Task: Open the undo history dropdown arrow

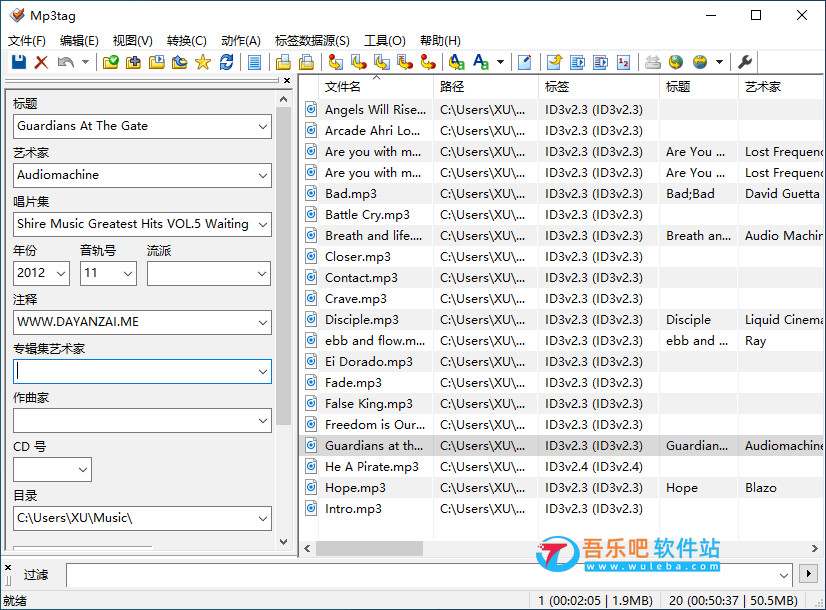Action: tap(85, 62)
